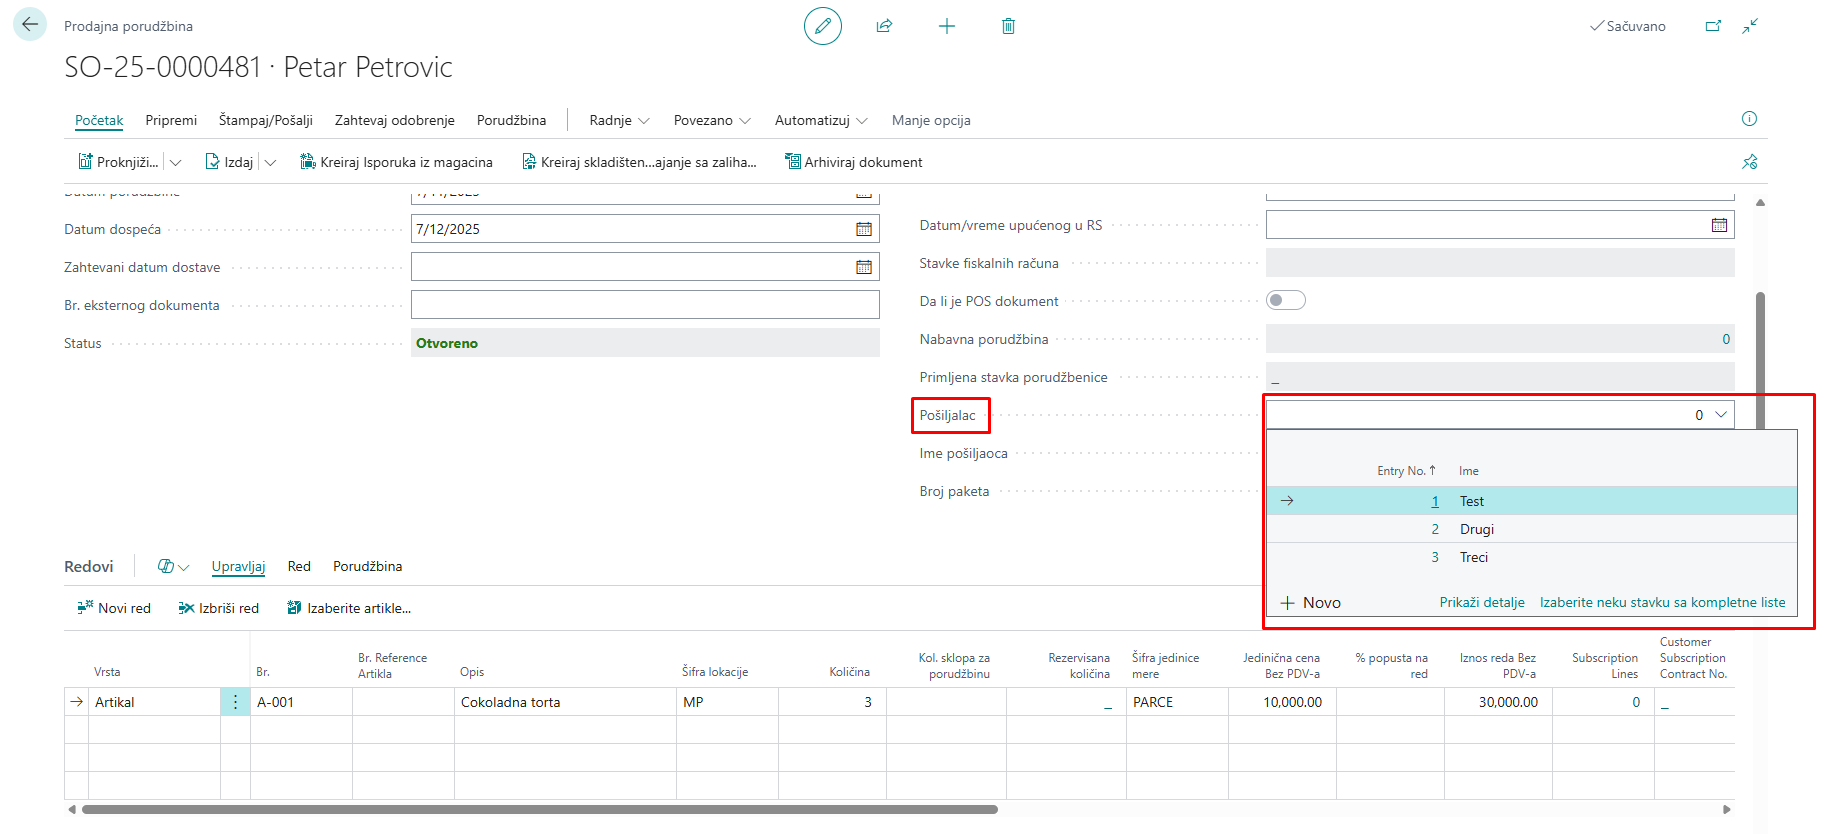1833x834 pixels.
Task: Switch to the Pripremi tab
Action: tap(171, 120)
